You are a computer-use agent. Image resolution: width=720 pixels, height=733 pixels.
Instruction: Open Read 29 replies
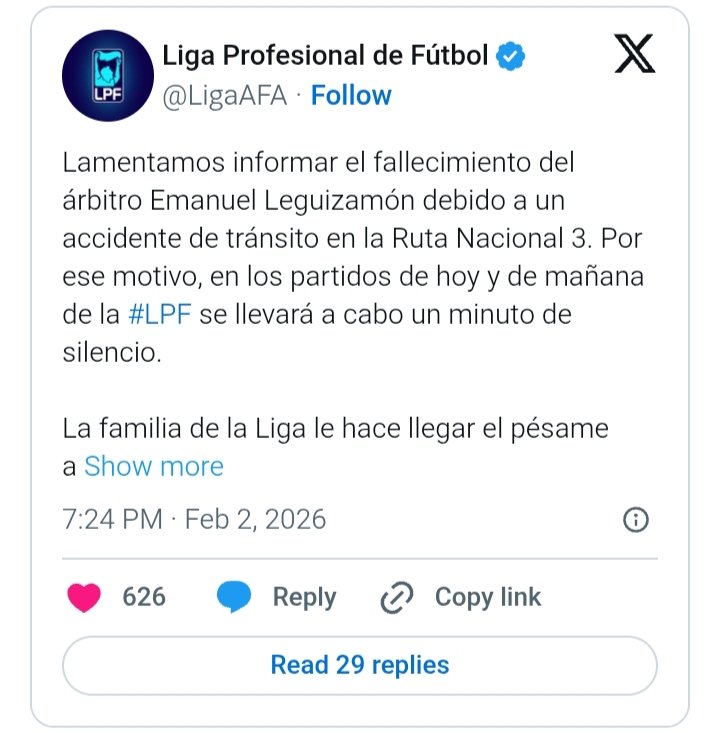point(360,665)
